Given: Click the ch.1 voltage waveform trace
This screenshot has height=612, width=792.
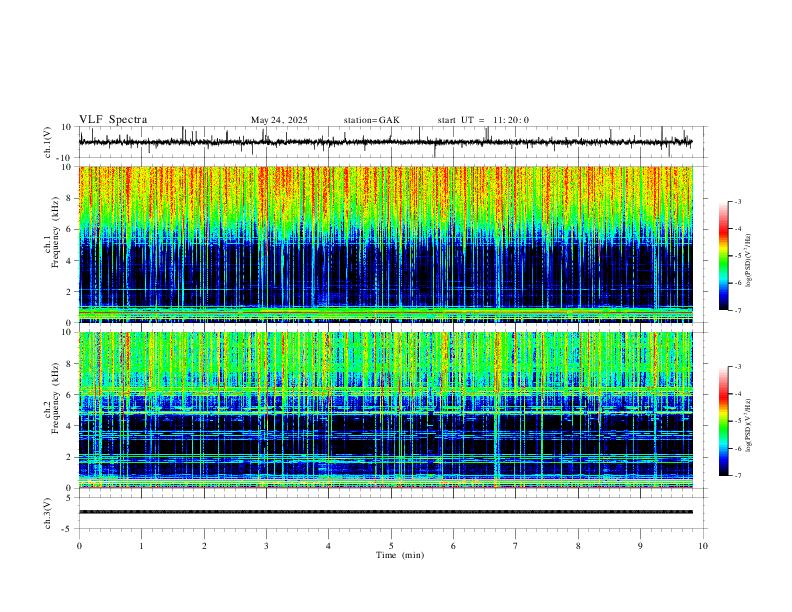Looking at the screenshot, I should 385,142.
